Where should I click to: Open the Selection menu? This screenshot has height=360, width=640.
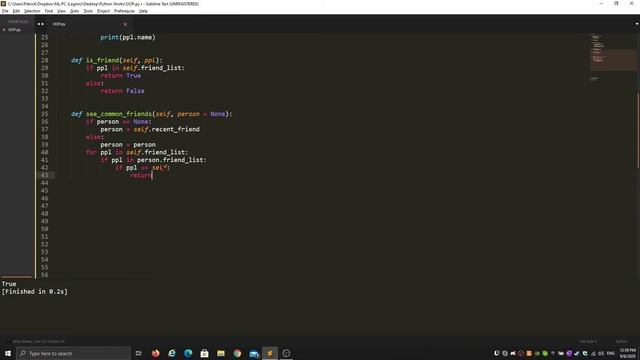(x=32, y=11)
